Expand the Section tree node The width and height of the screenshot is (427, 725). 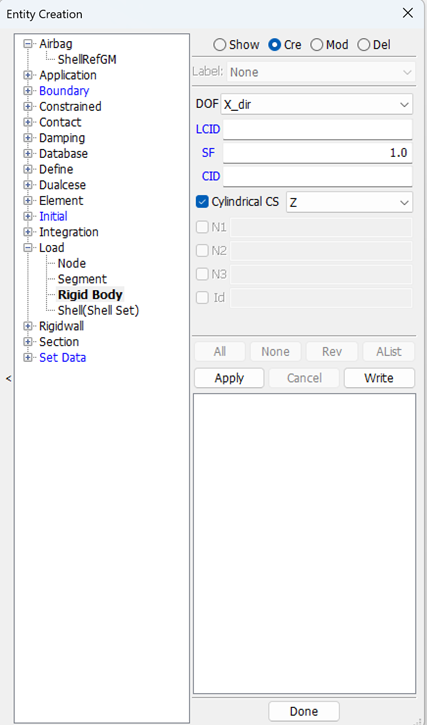tap(28, 342)
